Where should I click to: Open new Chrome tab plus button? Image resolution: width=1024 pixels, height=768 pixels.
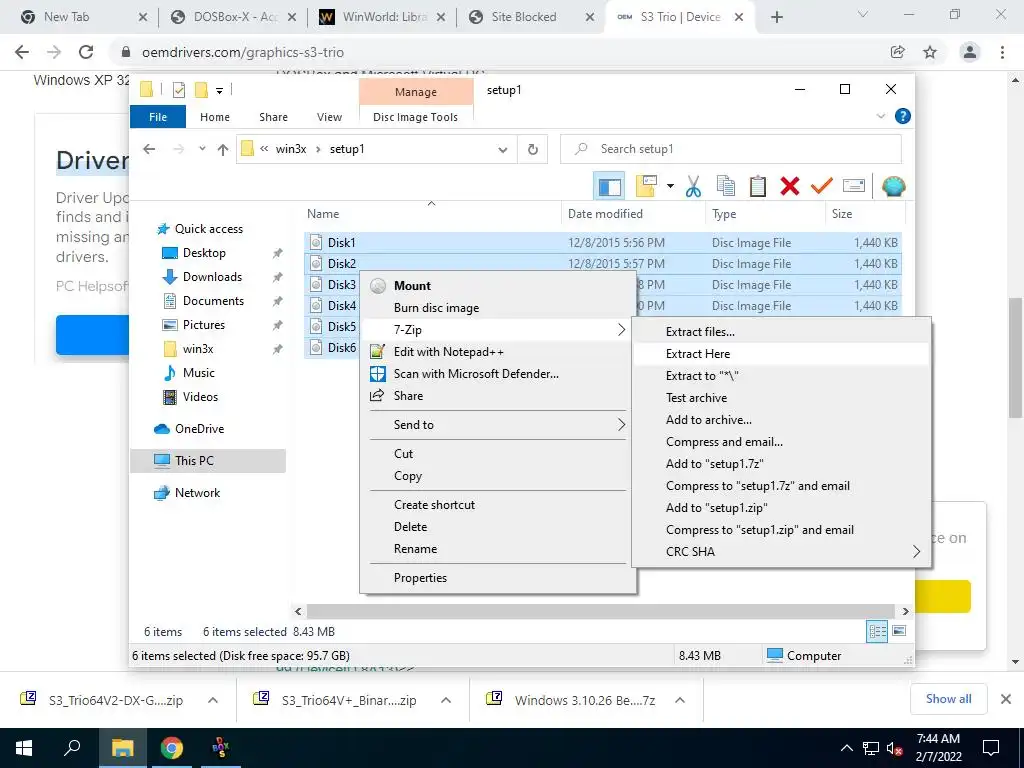pos(776,18)
